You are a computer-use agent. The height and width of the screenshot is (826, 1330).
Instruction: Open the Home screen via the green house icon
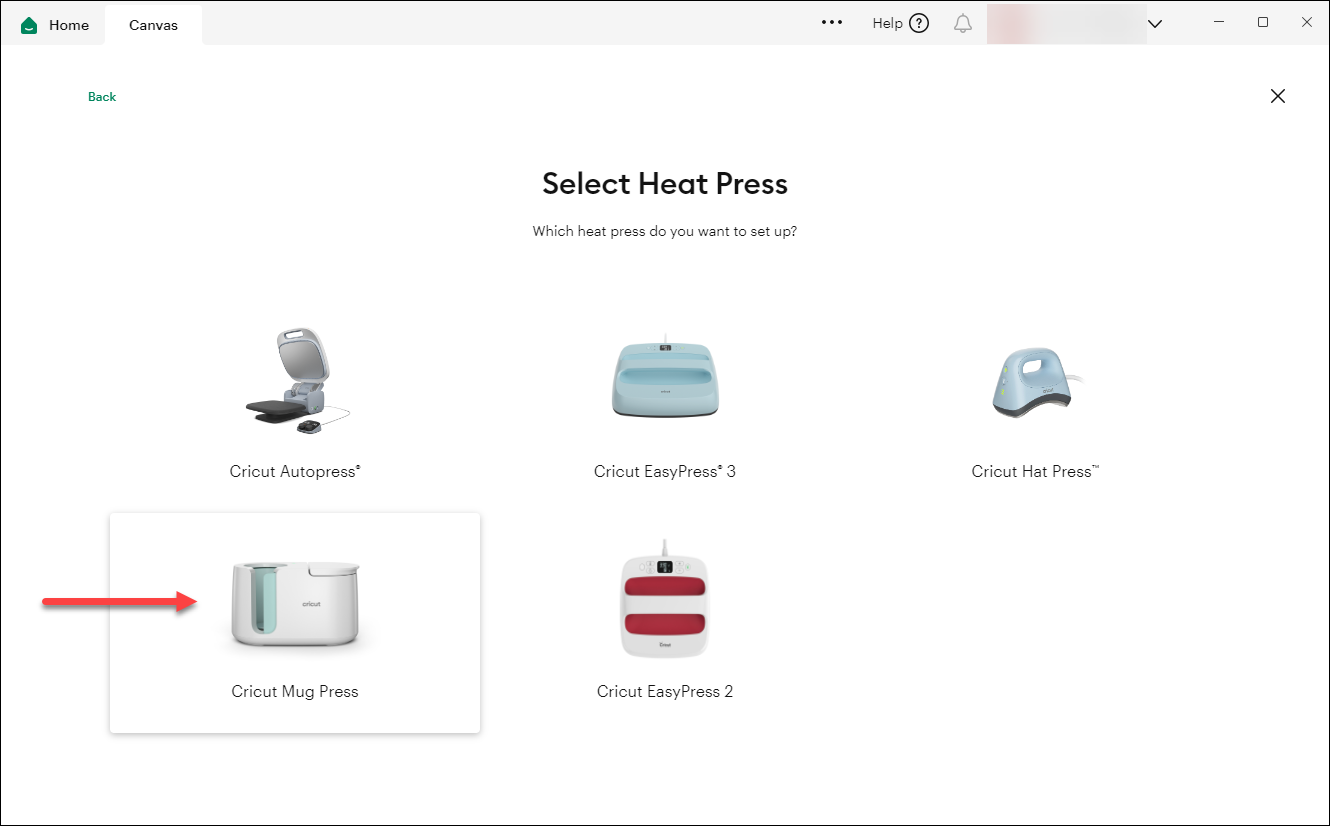tap(27, 24)
